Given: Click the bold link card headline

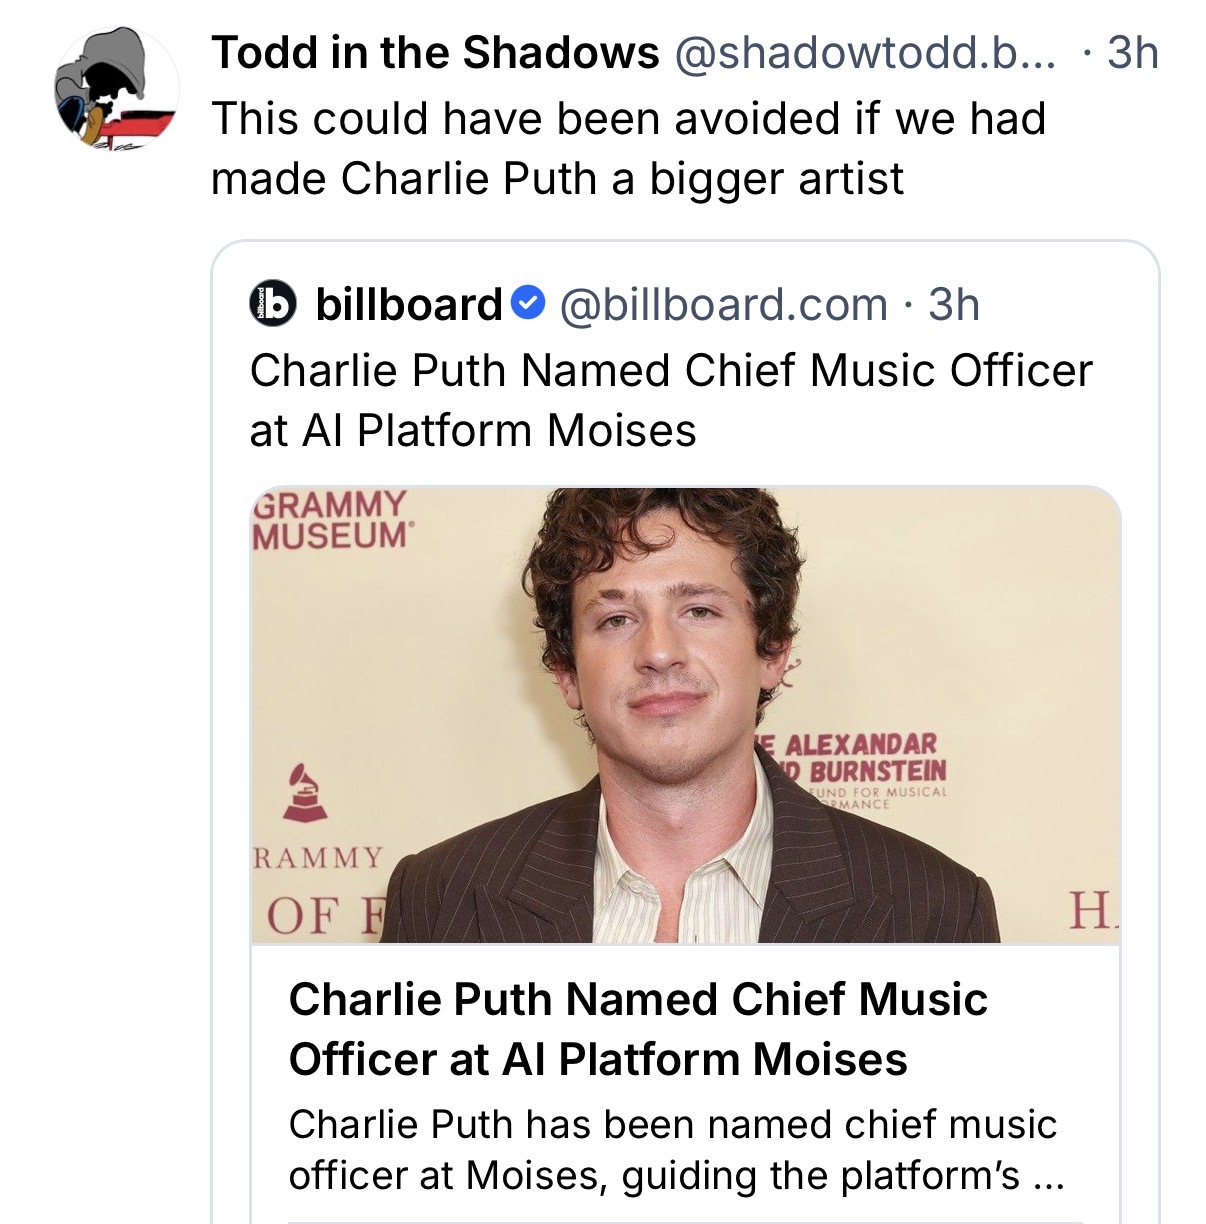Looking at the screenshot, I should click(638, 1029).
